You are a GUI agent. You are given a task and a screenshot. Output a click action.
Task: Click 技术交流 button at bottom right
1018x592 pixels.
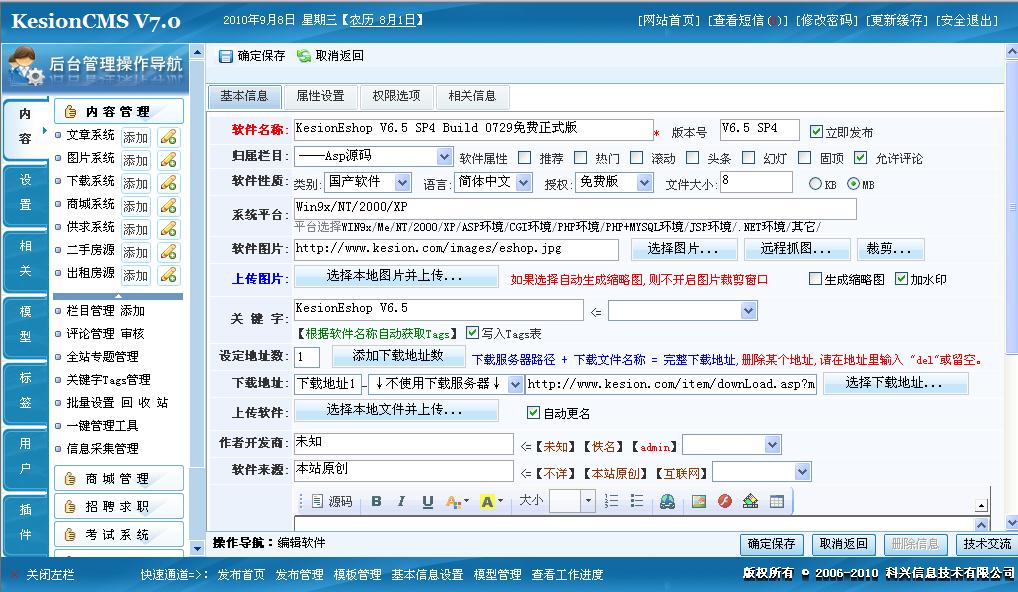point(987,544)
